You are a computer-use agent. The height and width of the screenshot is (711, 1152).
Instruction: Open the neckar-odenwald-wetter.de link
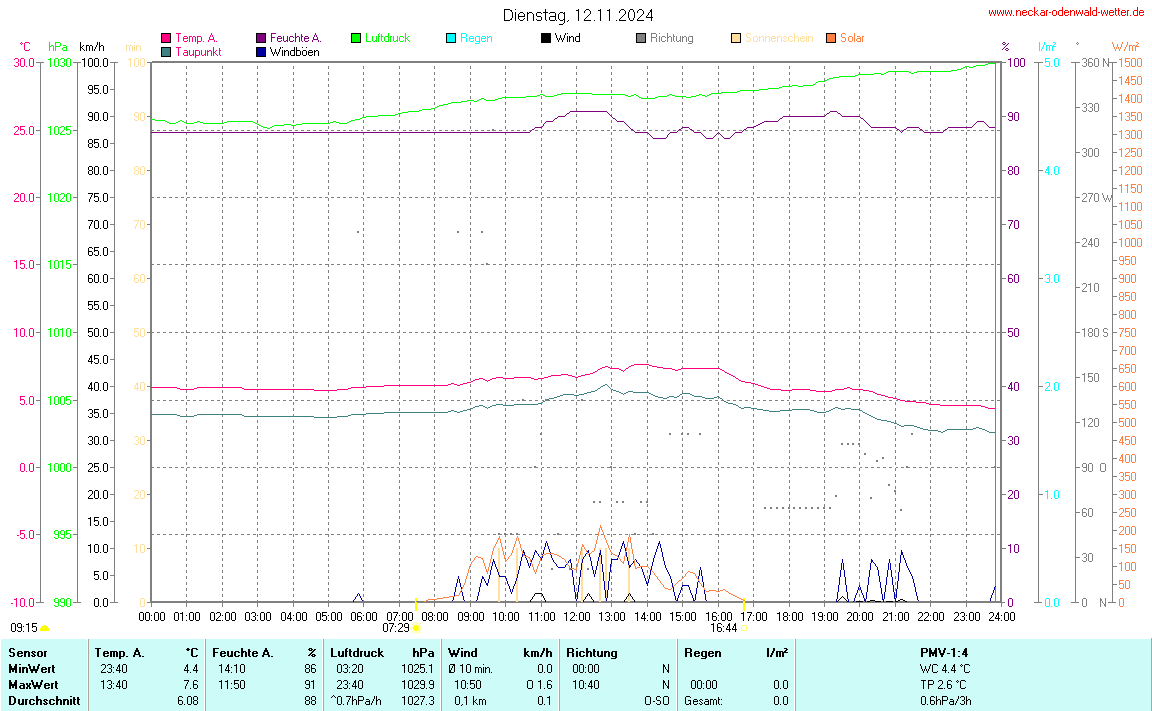point(1065,12)
